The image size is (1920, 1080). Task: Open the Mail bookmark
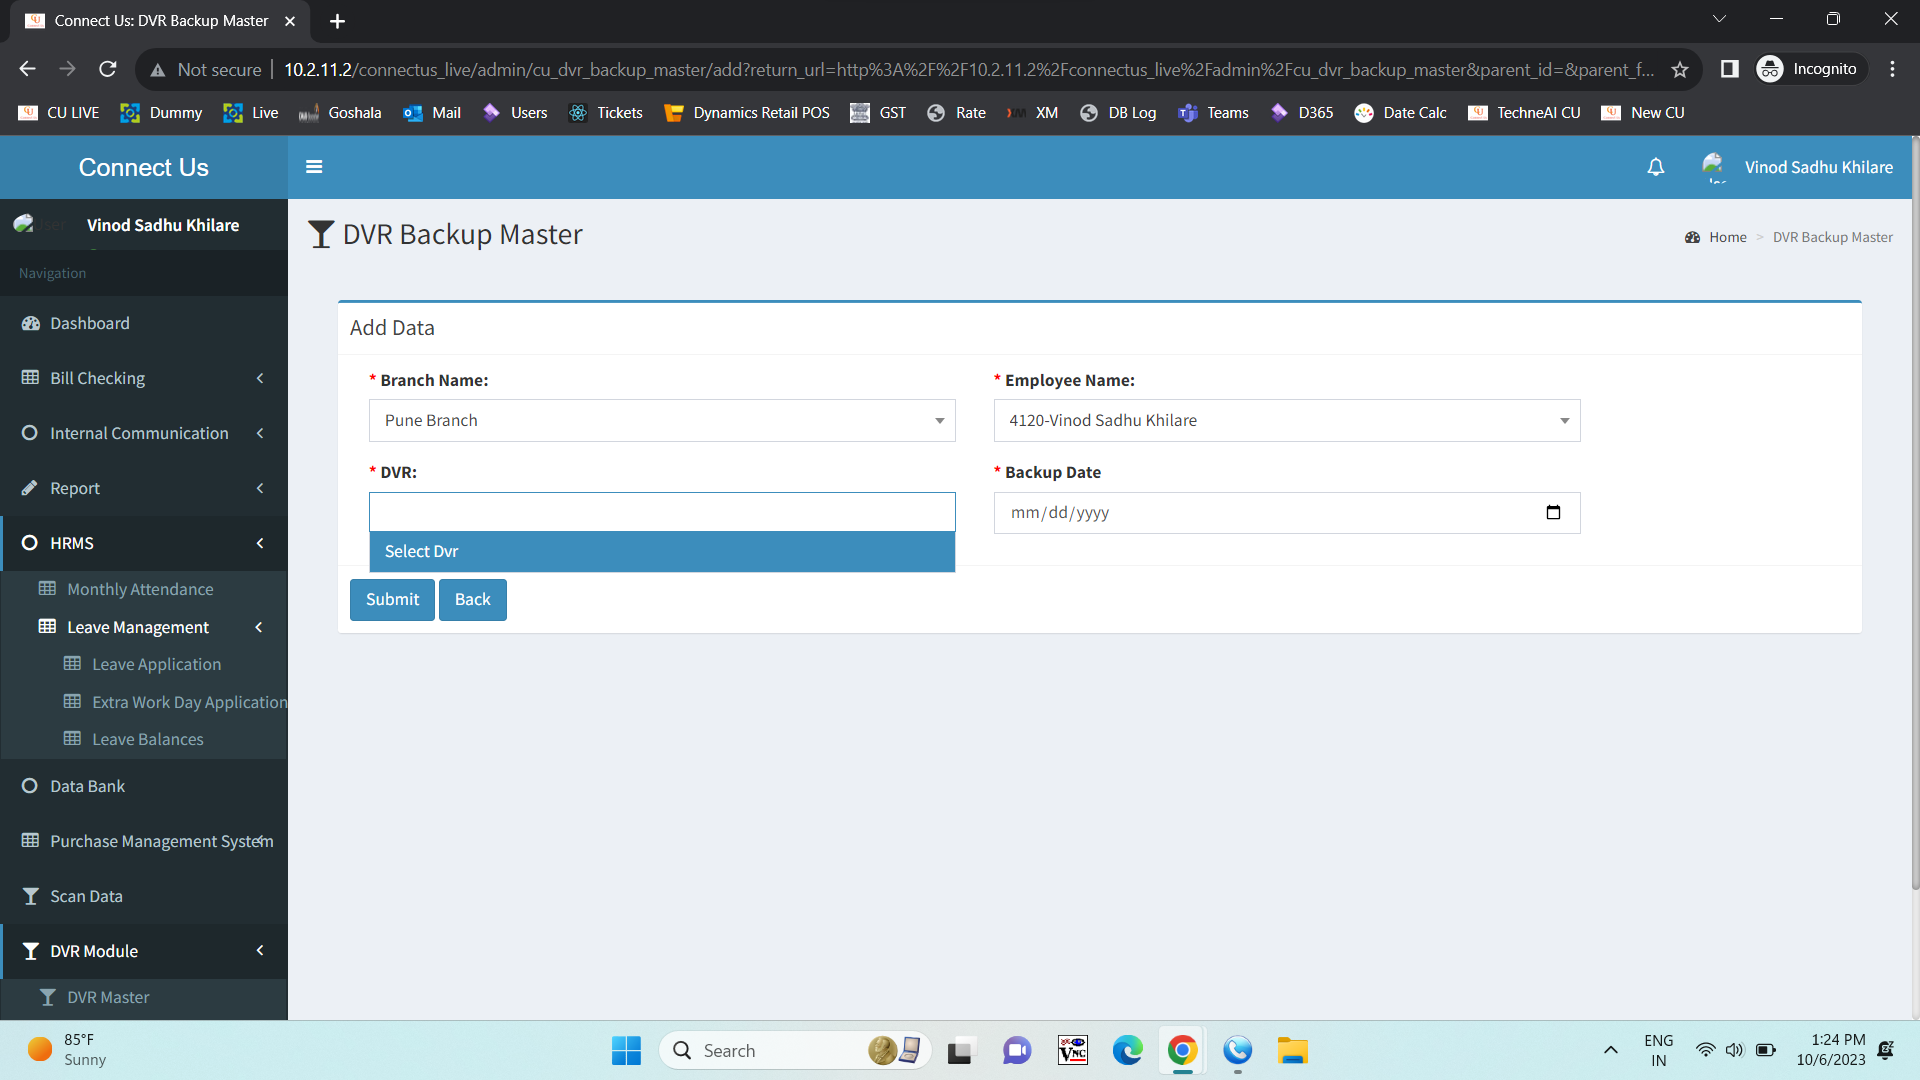click(x=432, y=113)
